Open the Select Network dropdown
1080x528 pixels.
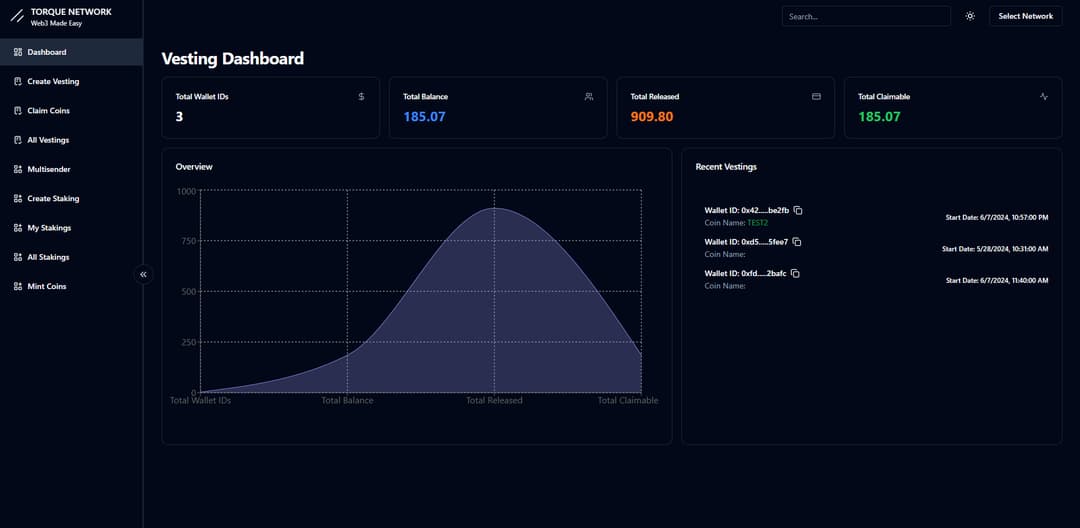[1025, 16]
